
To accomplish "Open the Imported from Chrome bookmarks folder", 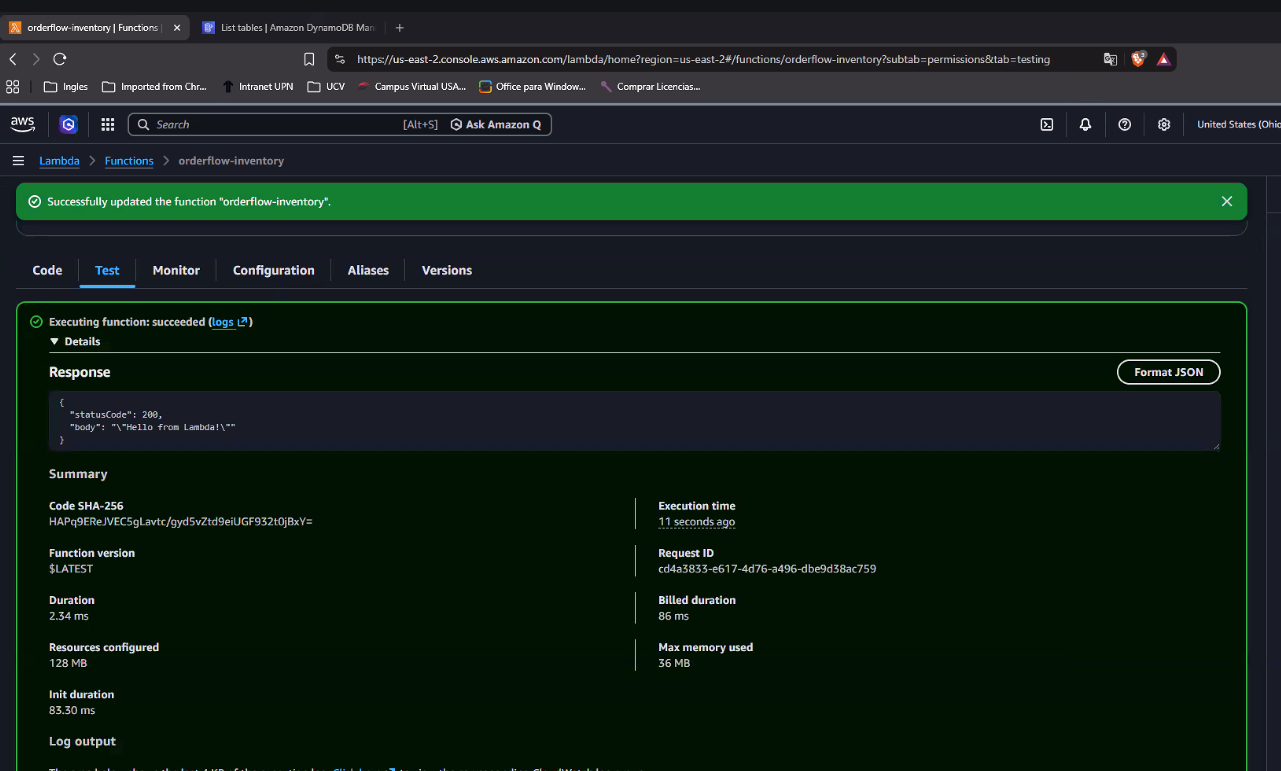I will pyautogui.click(x=155, y=87).
